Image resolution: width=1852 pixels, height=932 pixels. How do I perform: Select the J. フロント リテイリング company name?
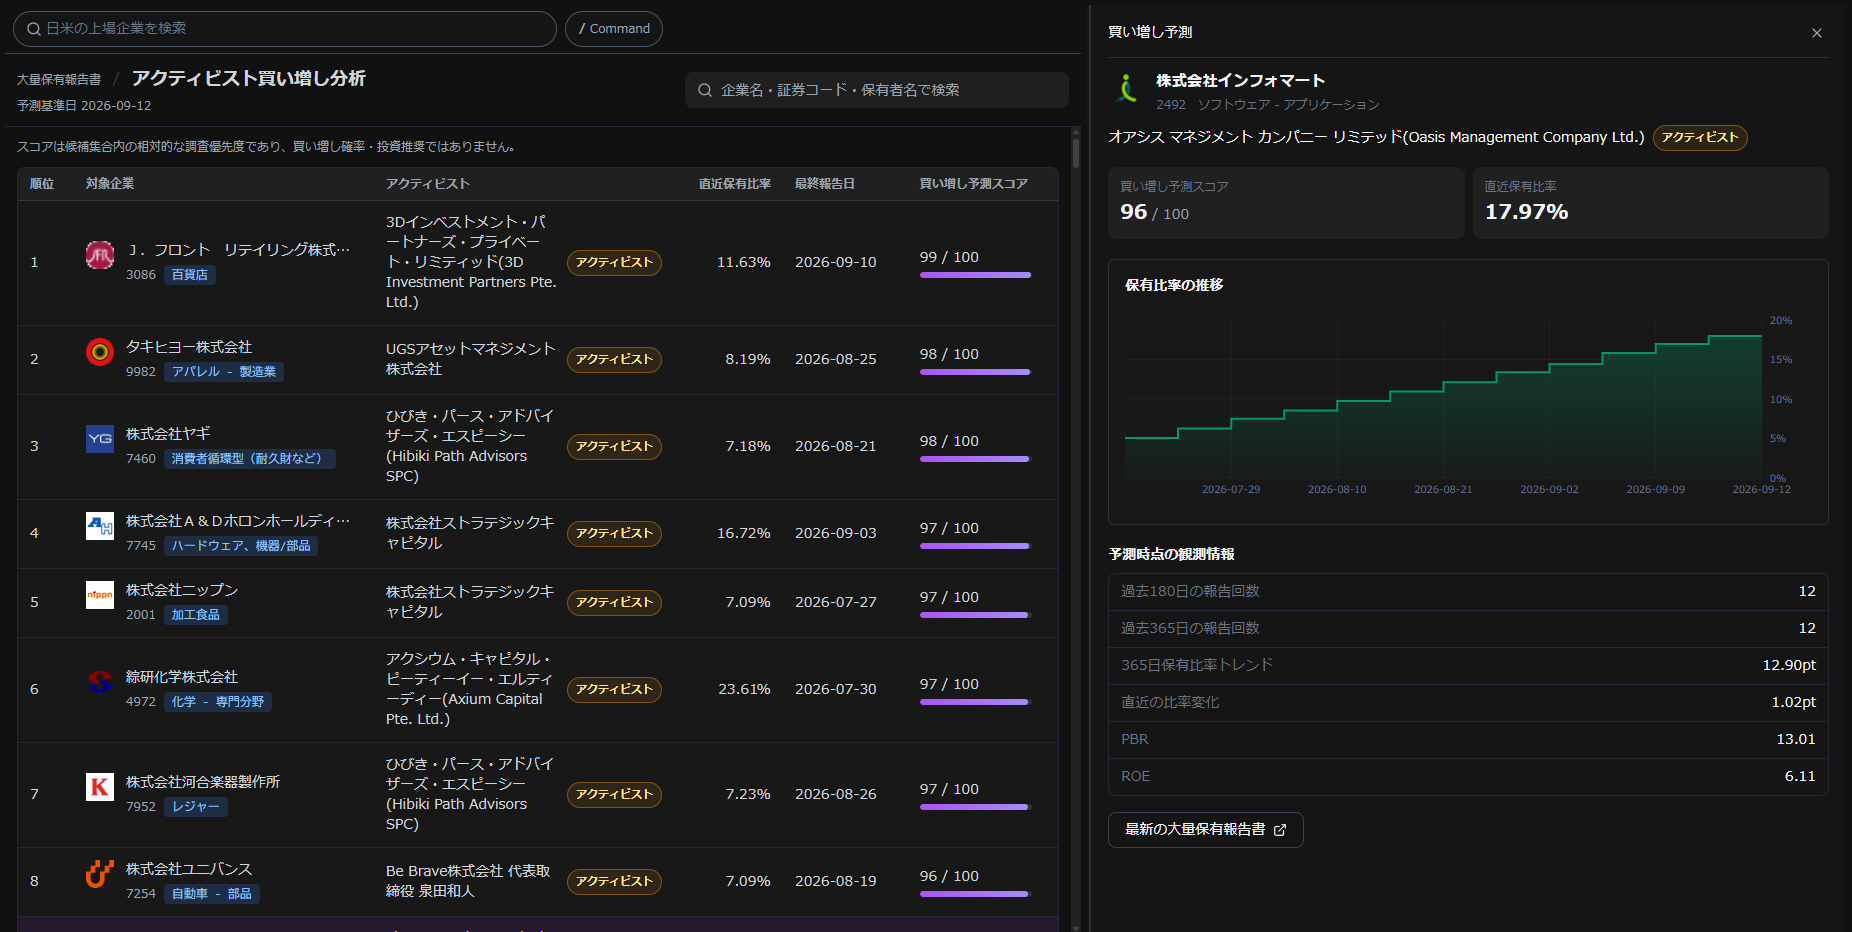[x=240, y=250]
